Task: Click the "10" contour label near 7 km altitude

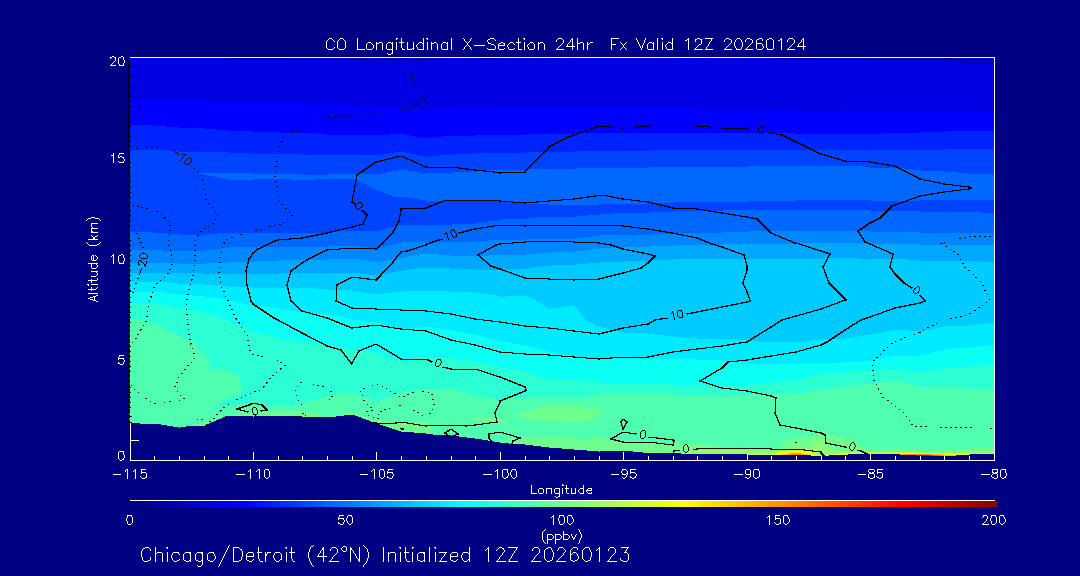Action: [x=677, y=315]
